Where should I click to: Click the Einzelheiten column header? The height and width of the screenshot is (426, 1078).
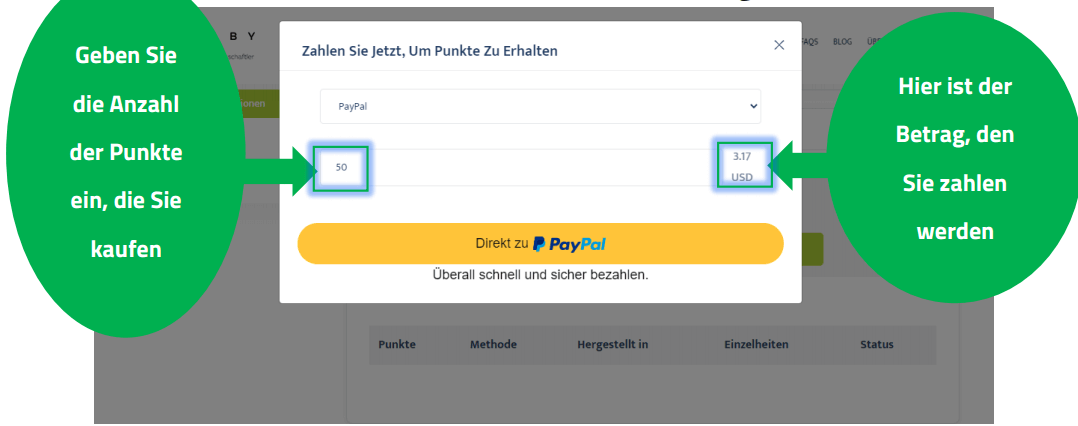tap(756, 345)
